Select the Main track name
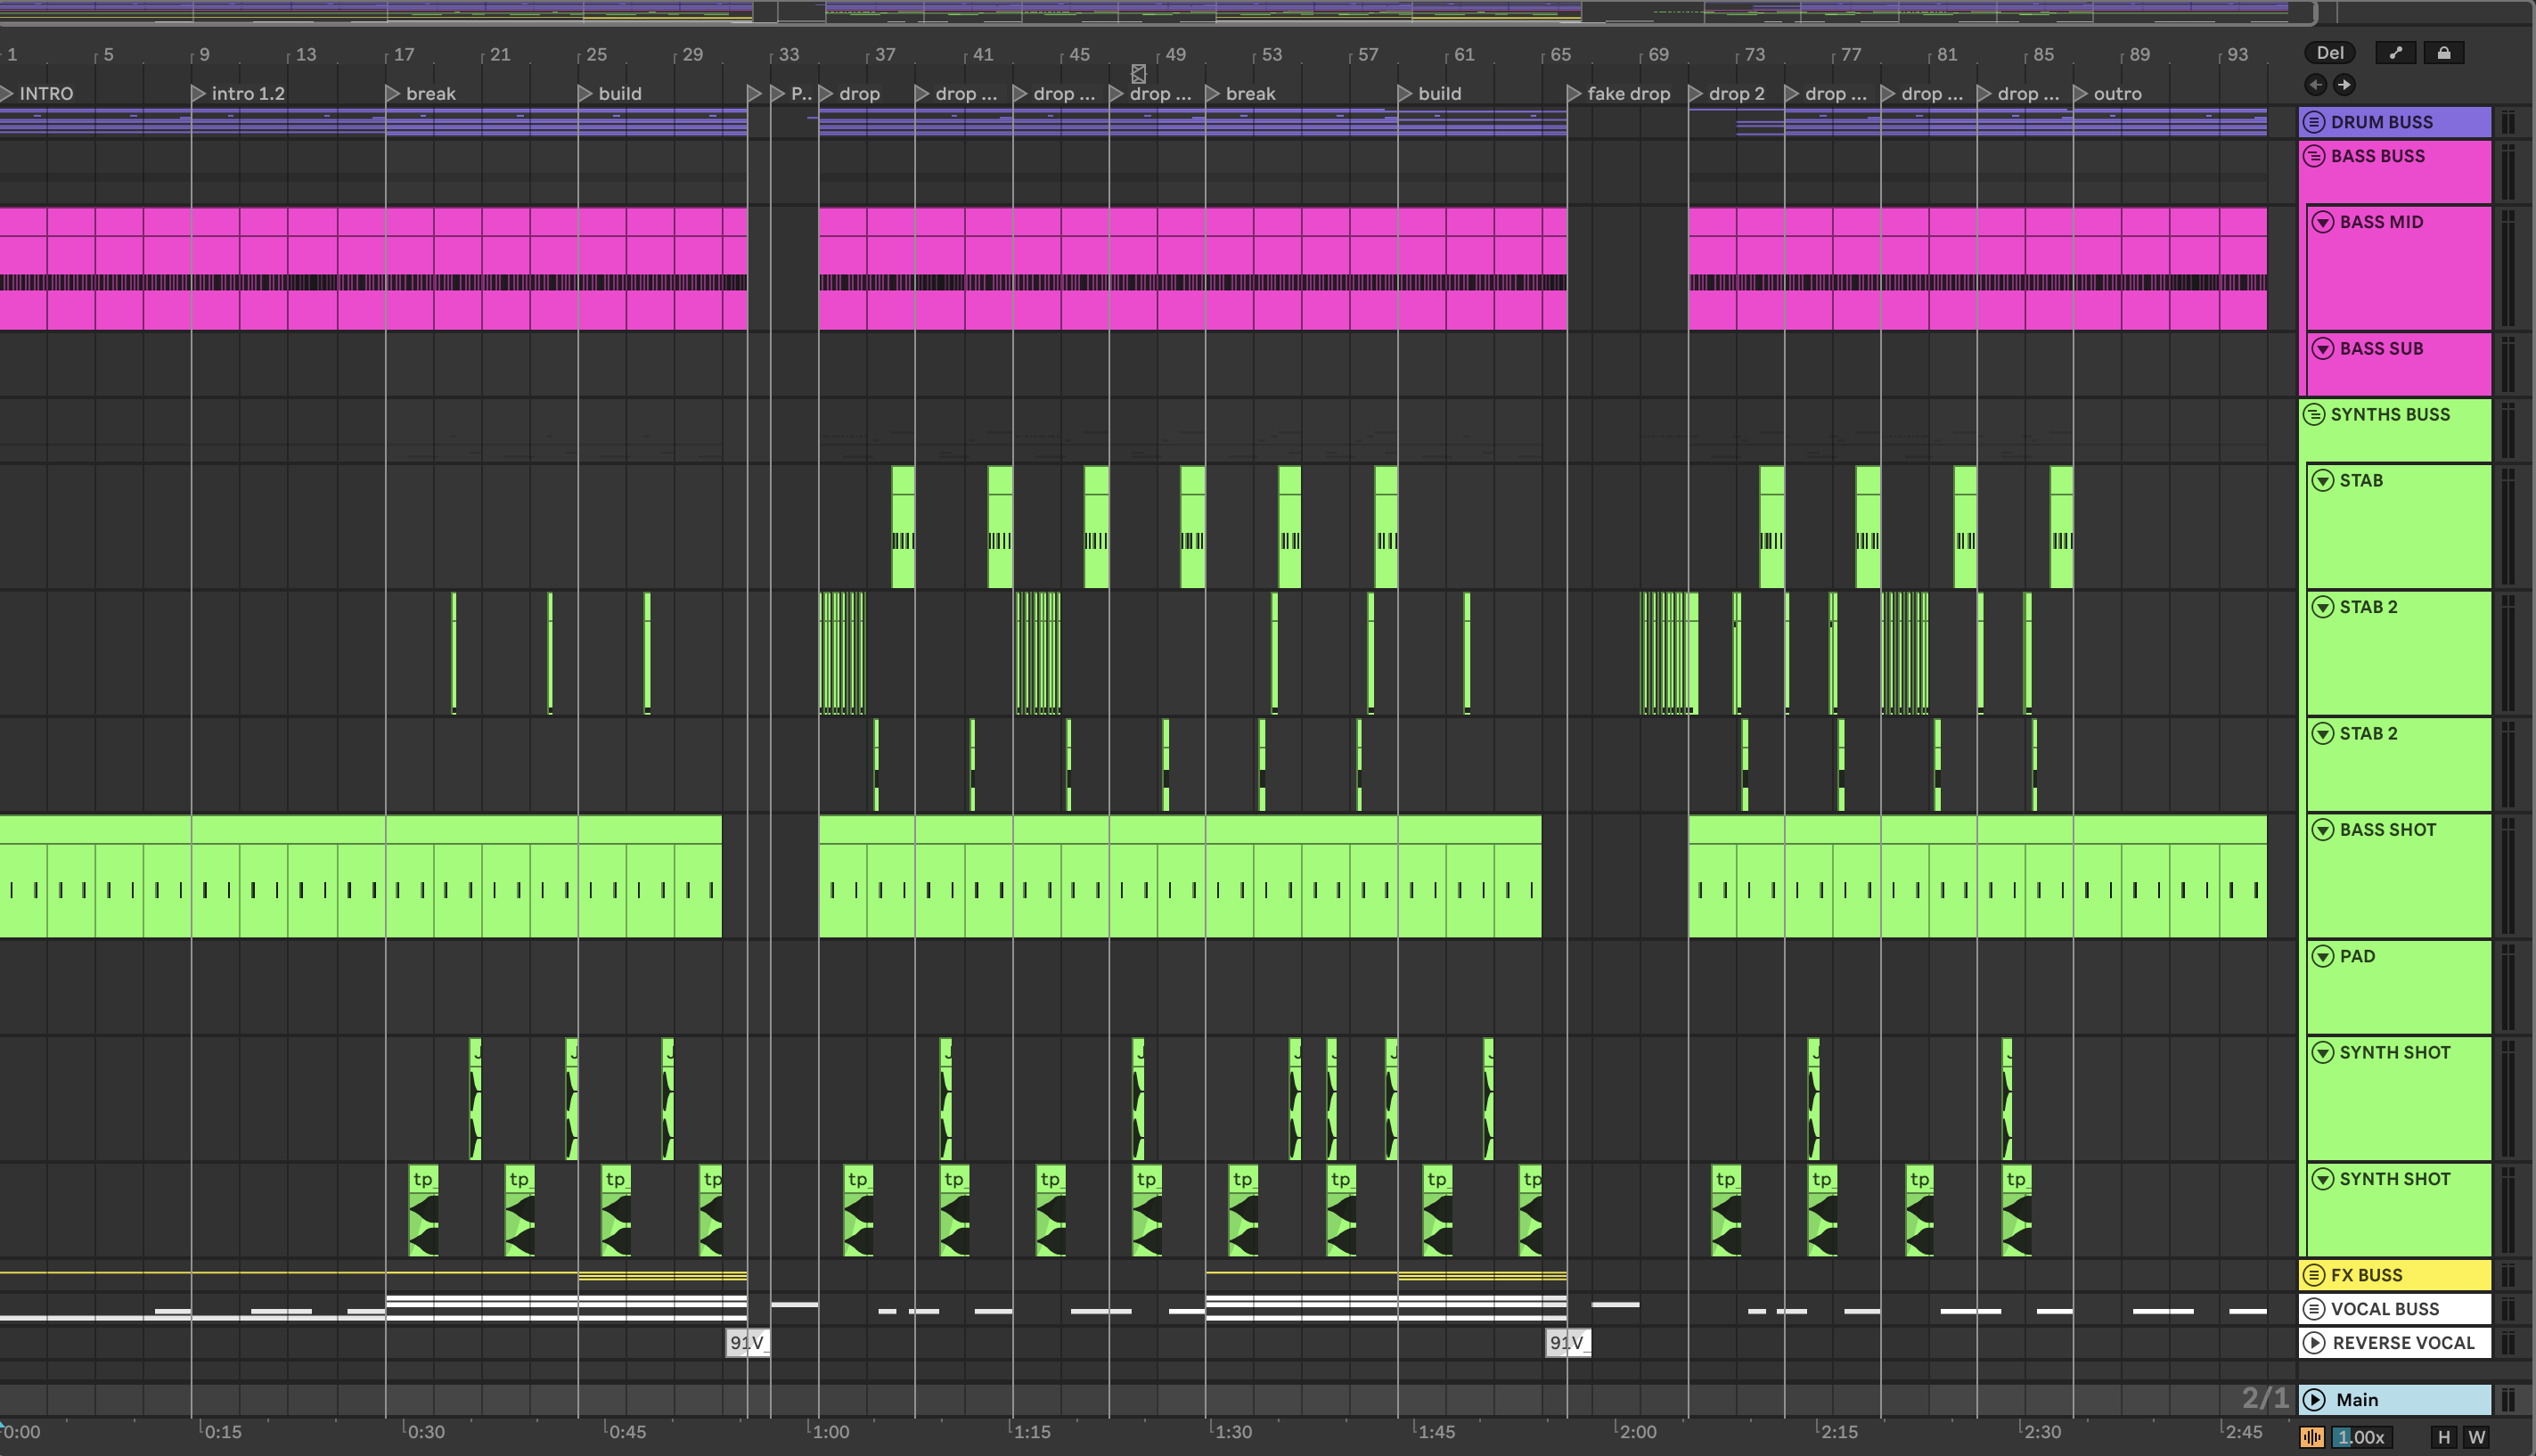 coord(2357,1400)
